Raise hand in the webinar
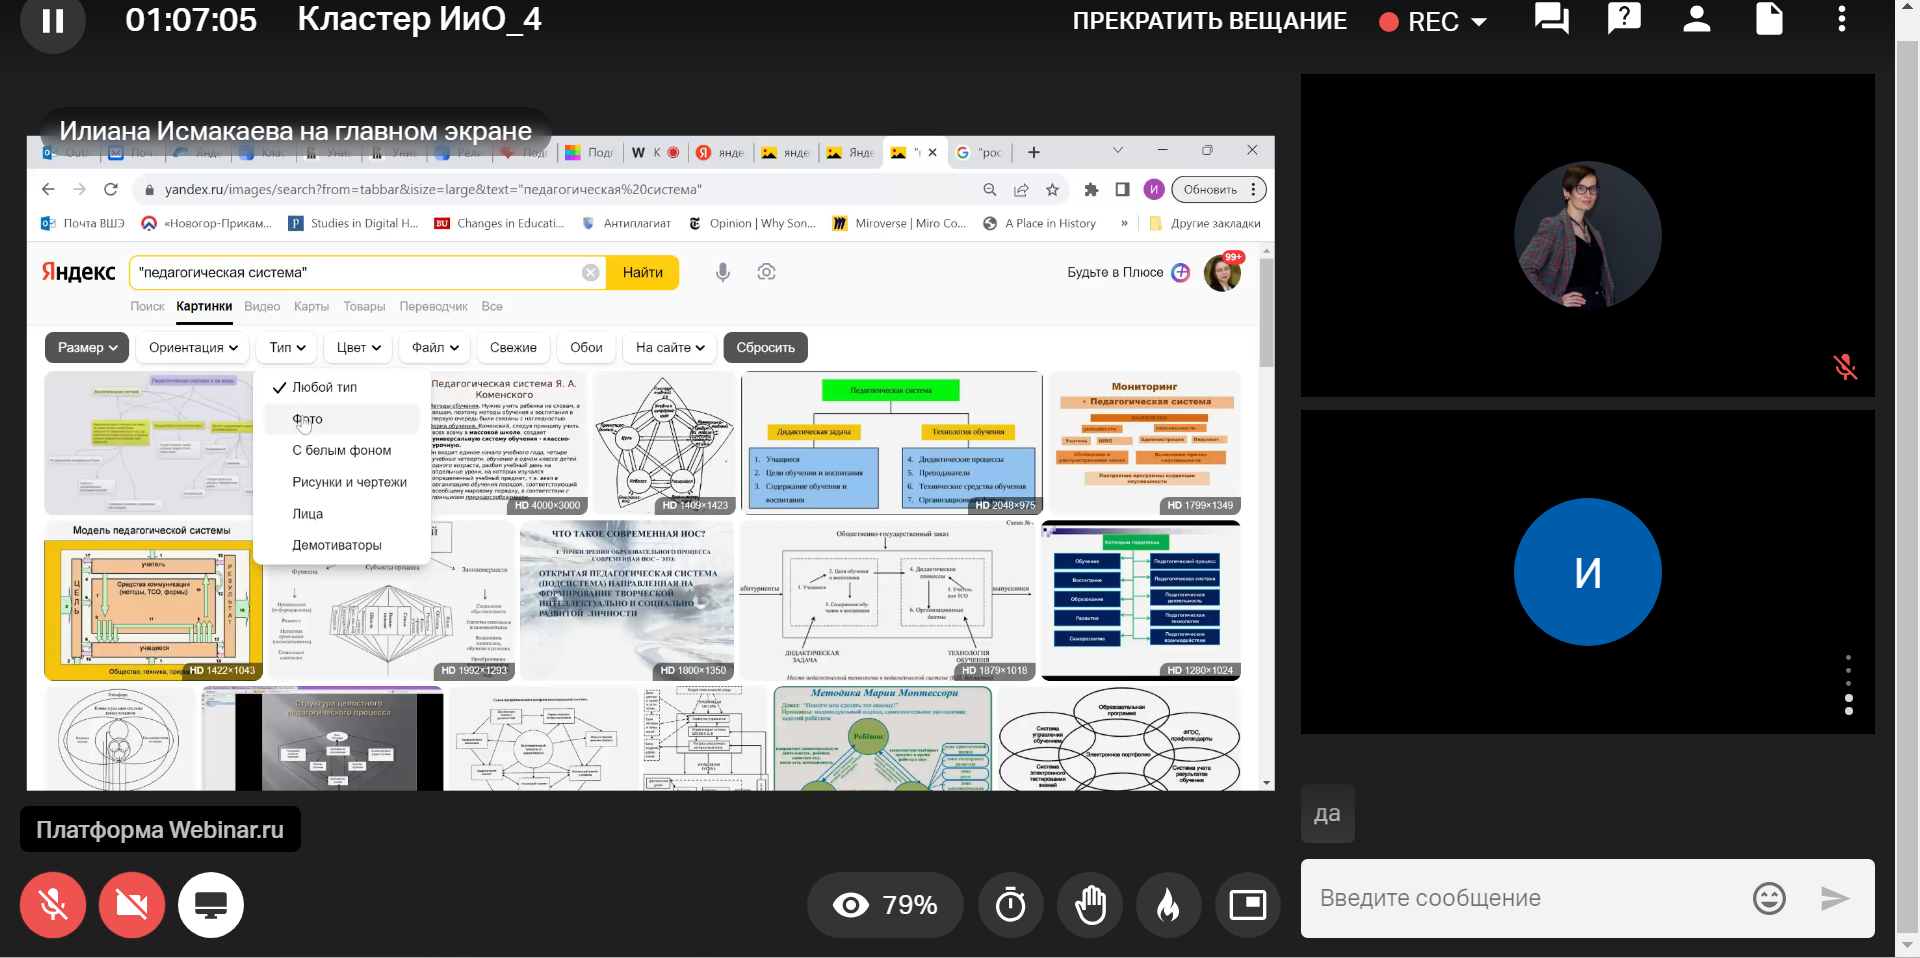The height and width of the screenshot is (958, 1920). pos(1090,905)
